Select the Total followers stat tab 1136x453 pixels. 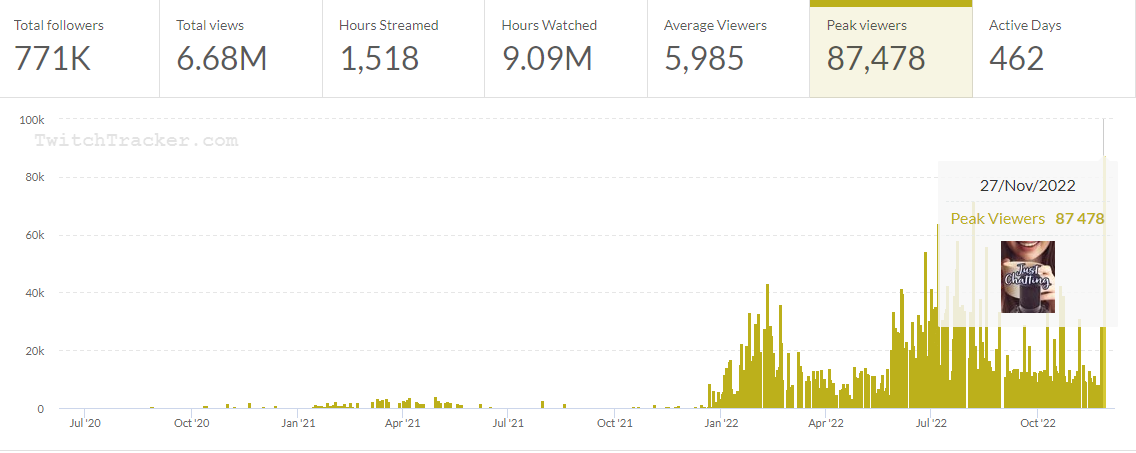pos(80,49)
